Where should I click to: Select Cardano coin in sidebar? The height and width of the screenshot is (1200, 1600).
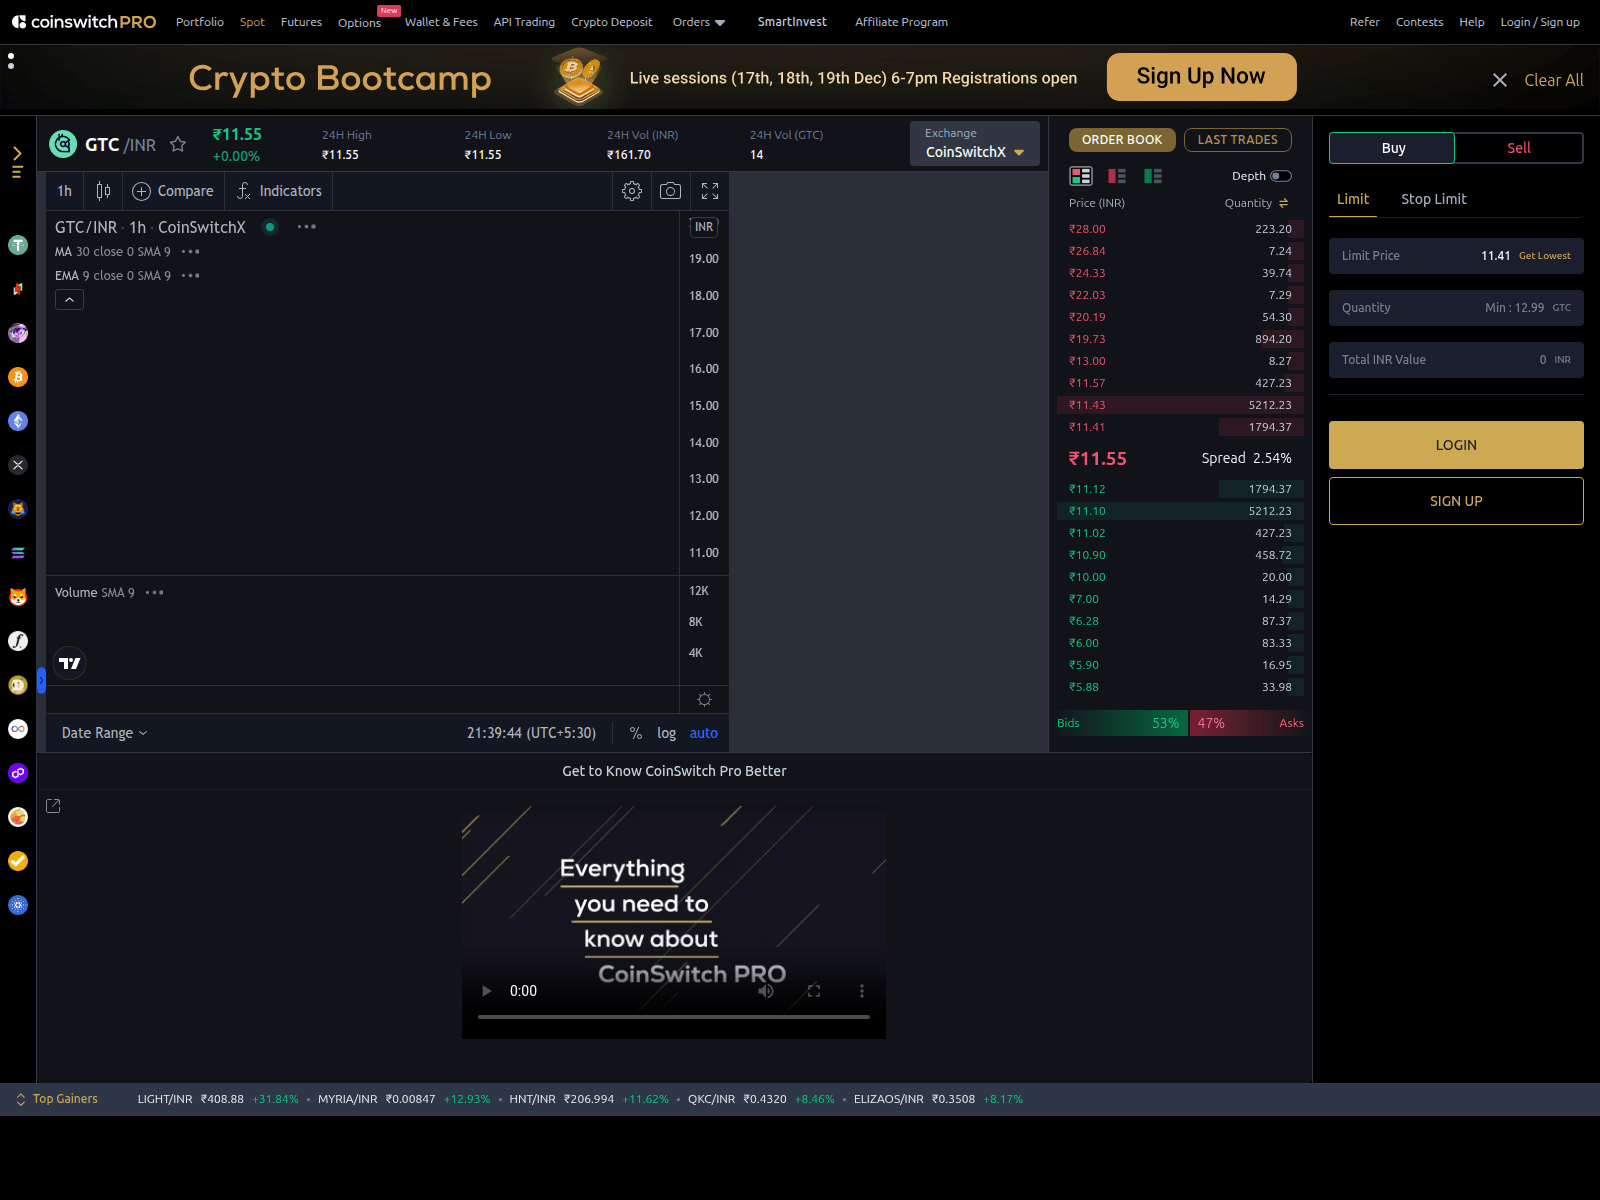tap(18, 905)
